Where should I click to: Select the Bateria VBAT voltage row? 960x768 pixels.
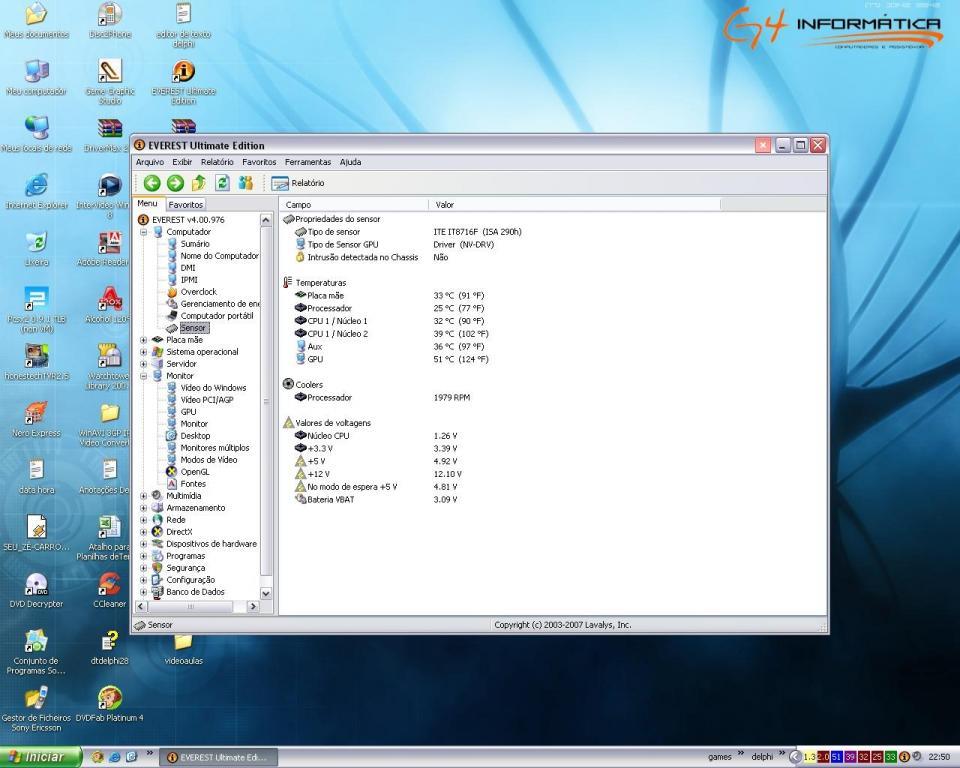click(376, 500)
